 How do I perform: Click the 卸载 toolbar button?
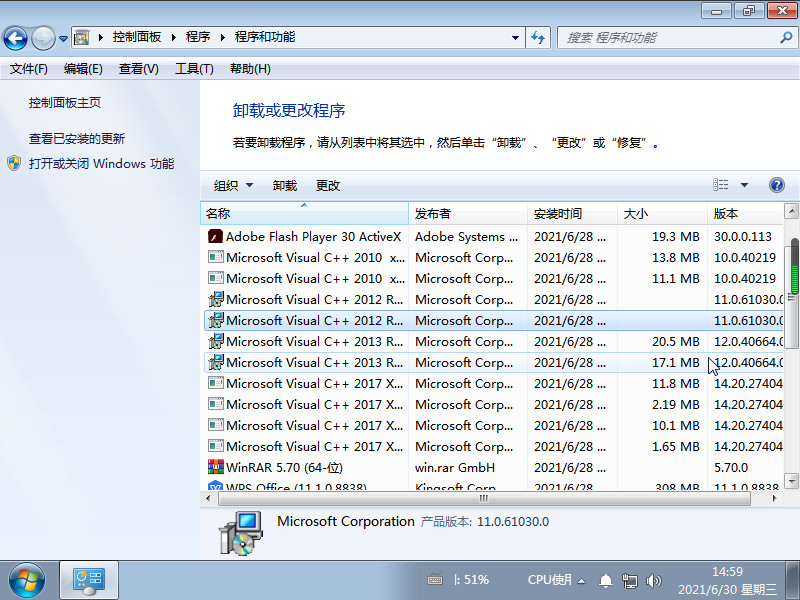285,186
